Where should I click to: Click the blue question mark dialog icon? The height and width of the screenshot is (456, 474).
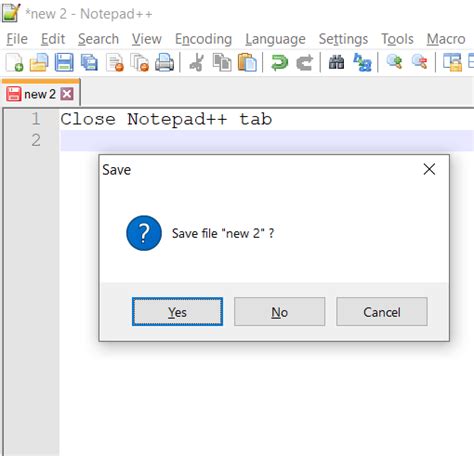(x=144, y=233)
